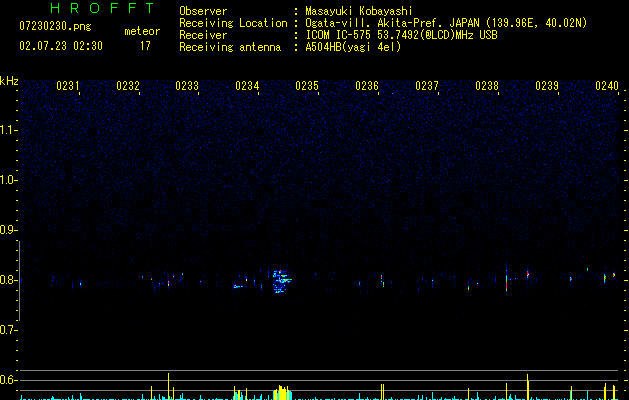Viewport: 629px width, 400px height.
Task: Click the large meteor echo burst near 0234
Action: coord(282,281)
